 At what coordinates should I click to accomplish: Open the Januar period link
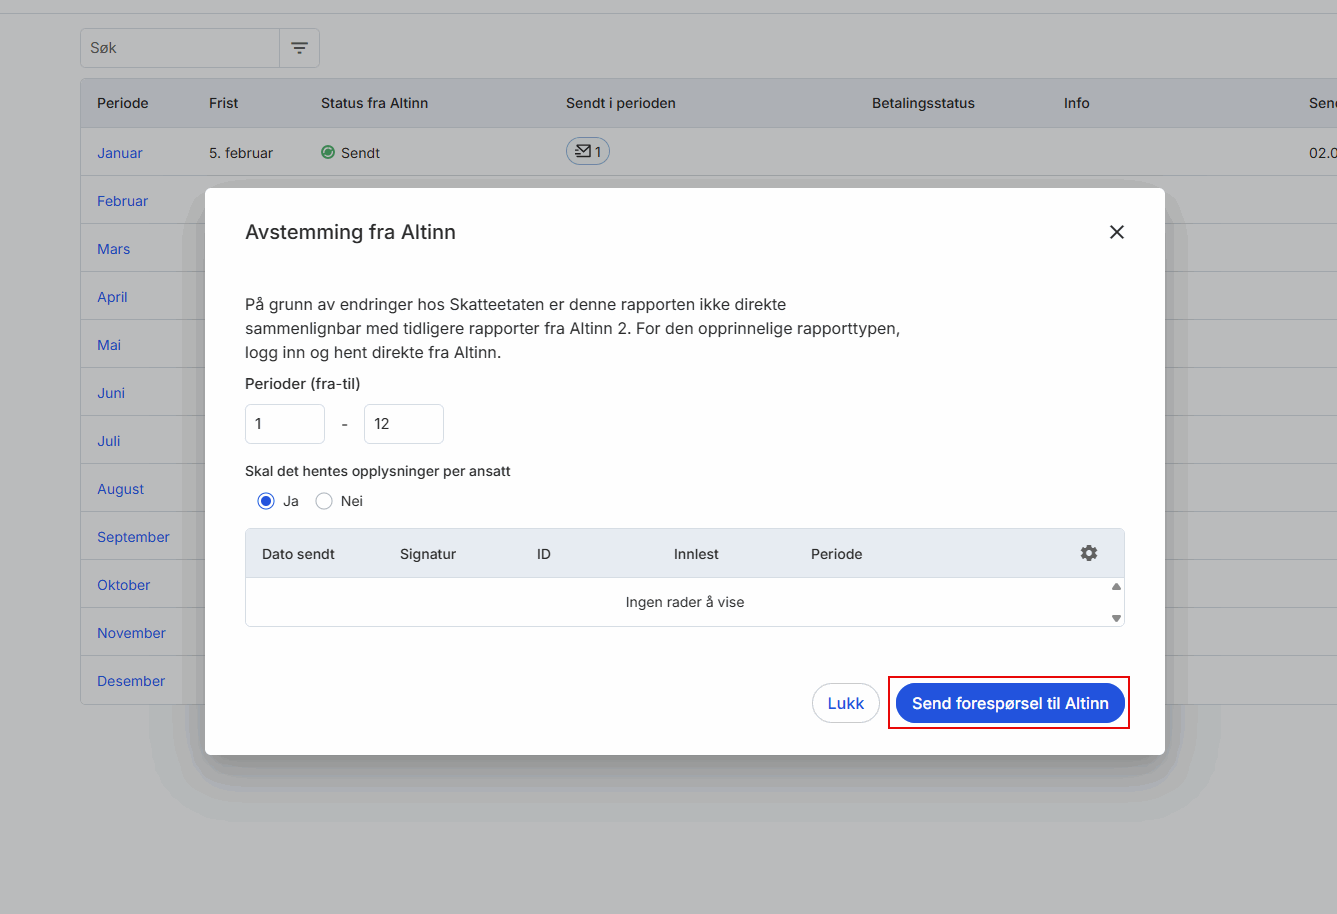[120, 153]
